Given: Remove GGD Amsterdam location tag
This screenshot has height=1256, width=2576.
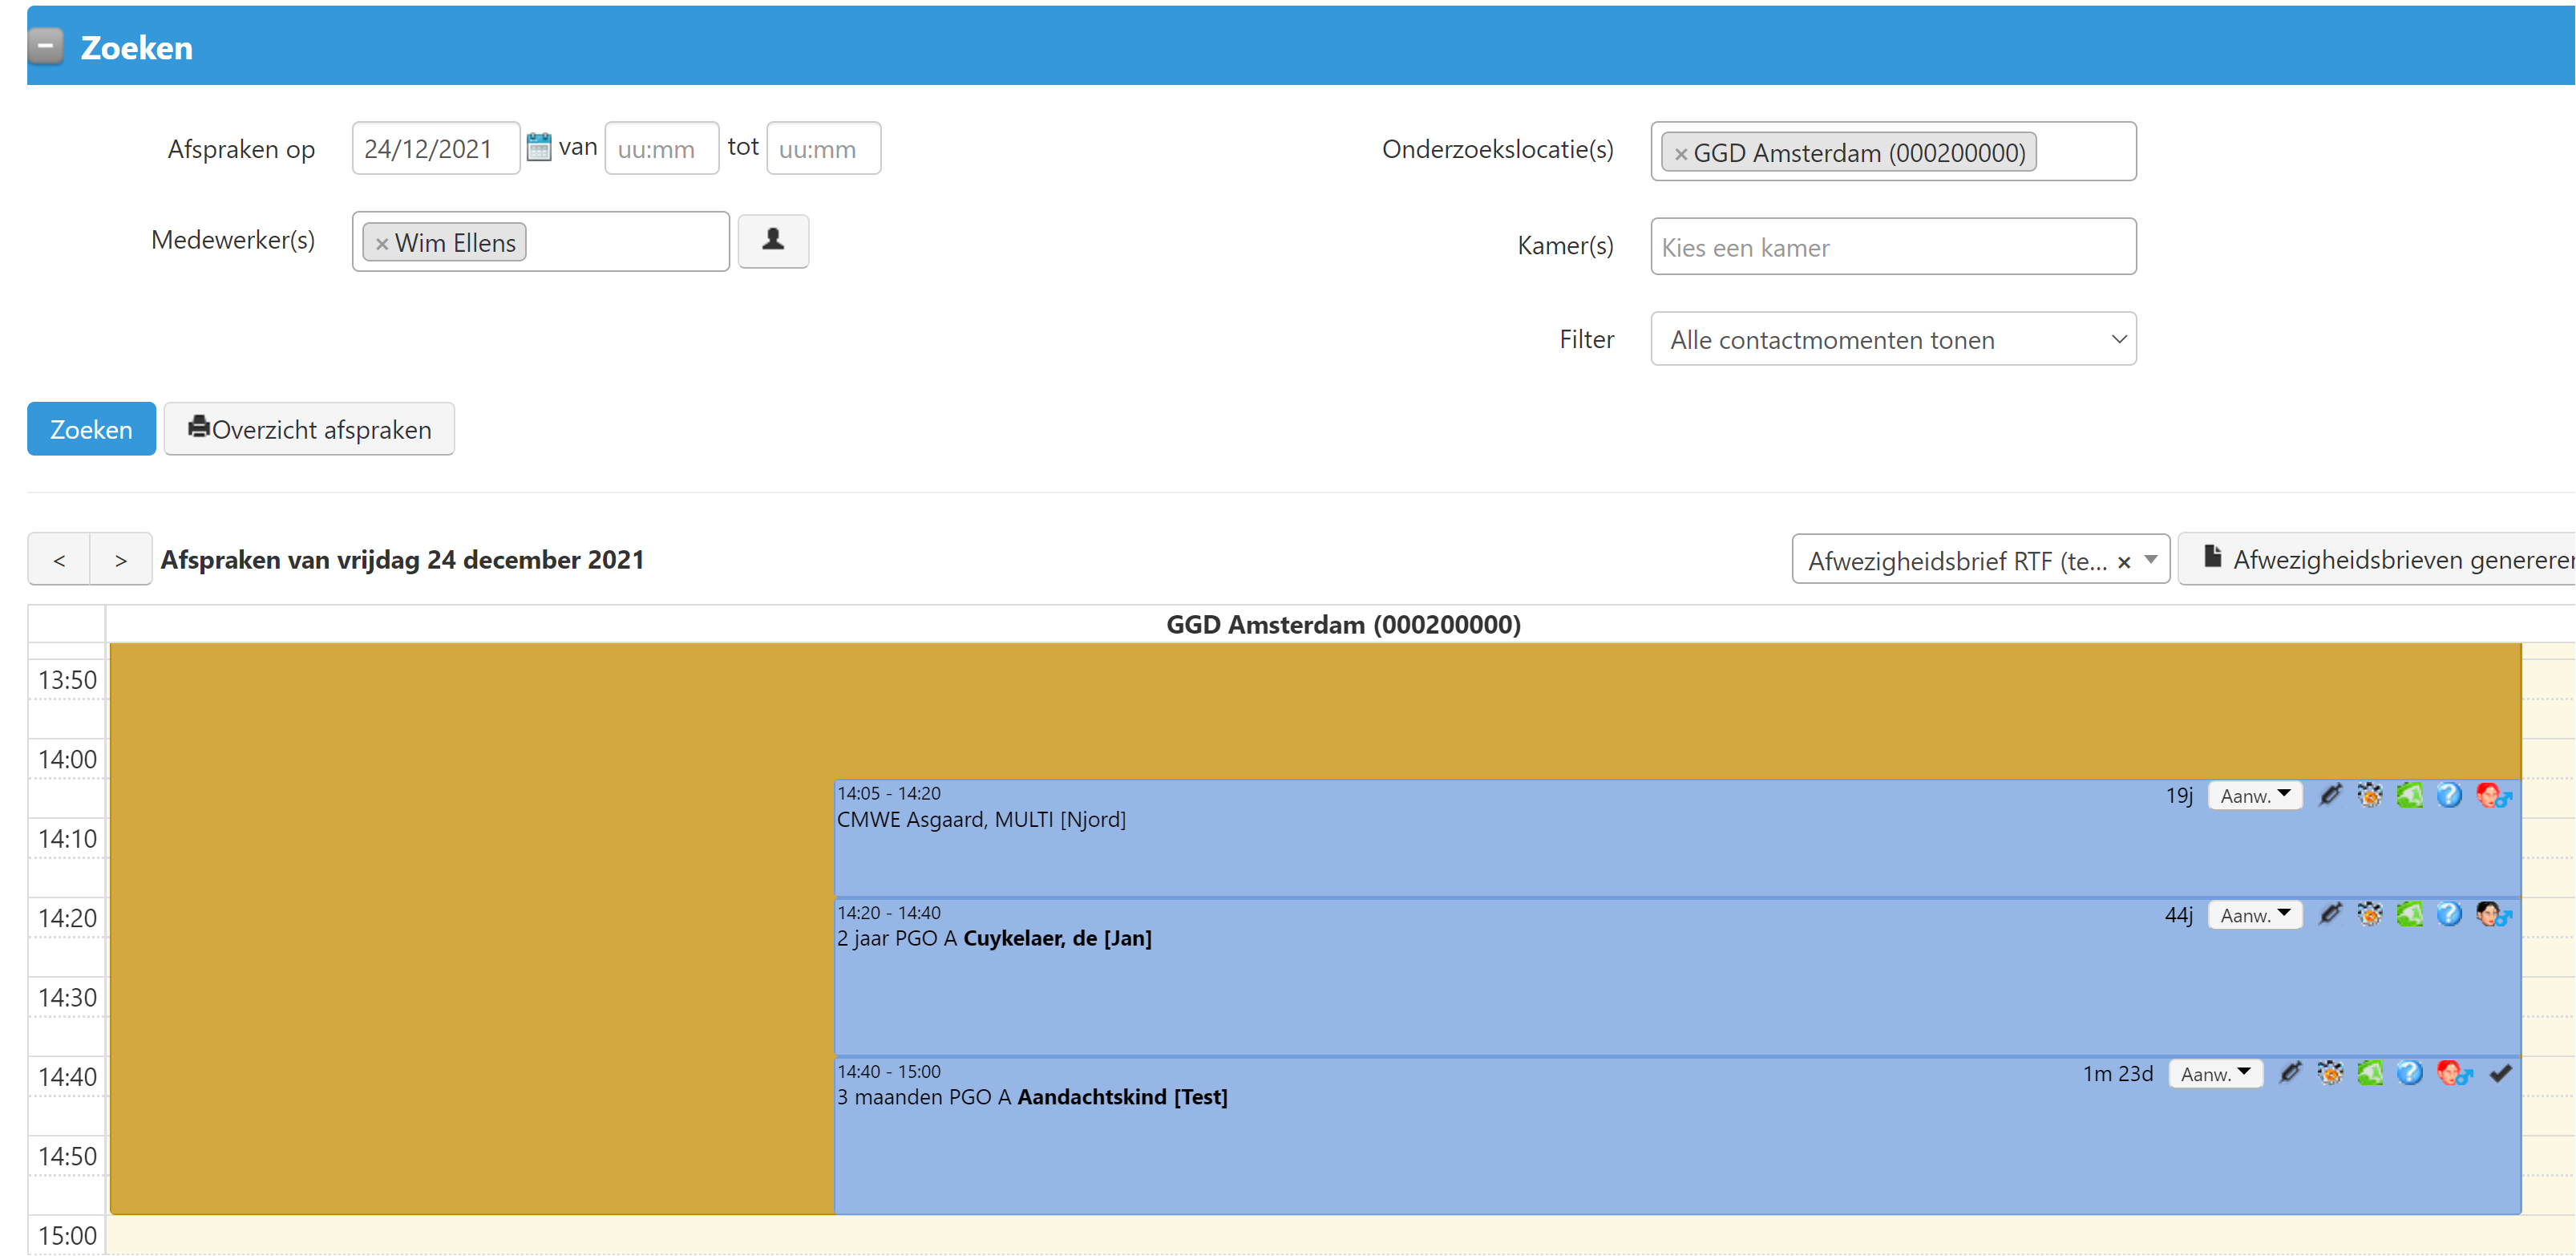Looking at the screenshot, I should click(1680, 153).
